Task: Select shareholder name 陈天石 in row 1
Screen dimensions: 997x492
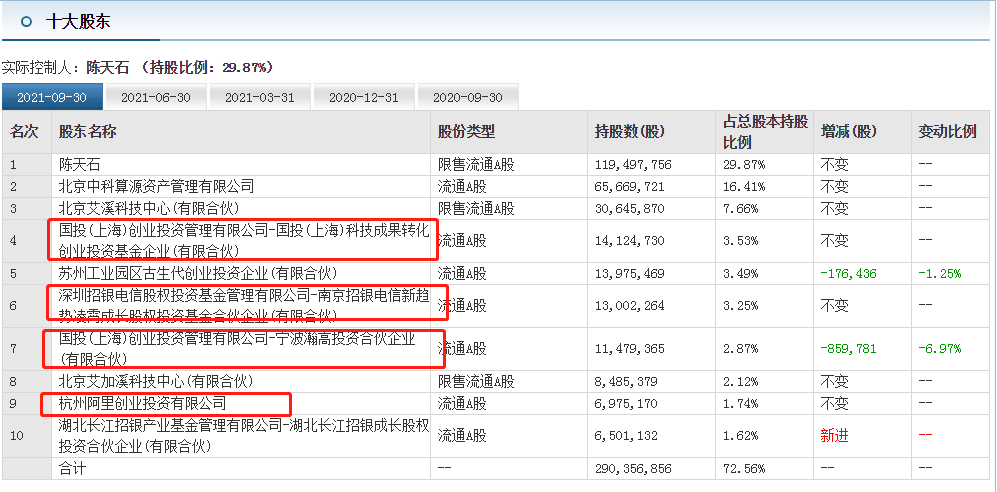Action: pos(79,165)
